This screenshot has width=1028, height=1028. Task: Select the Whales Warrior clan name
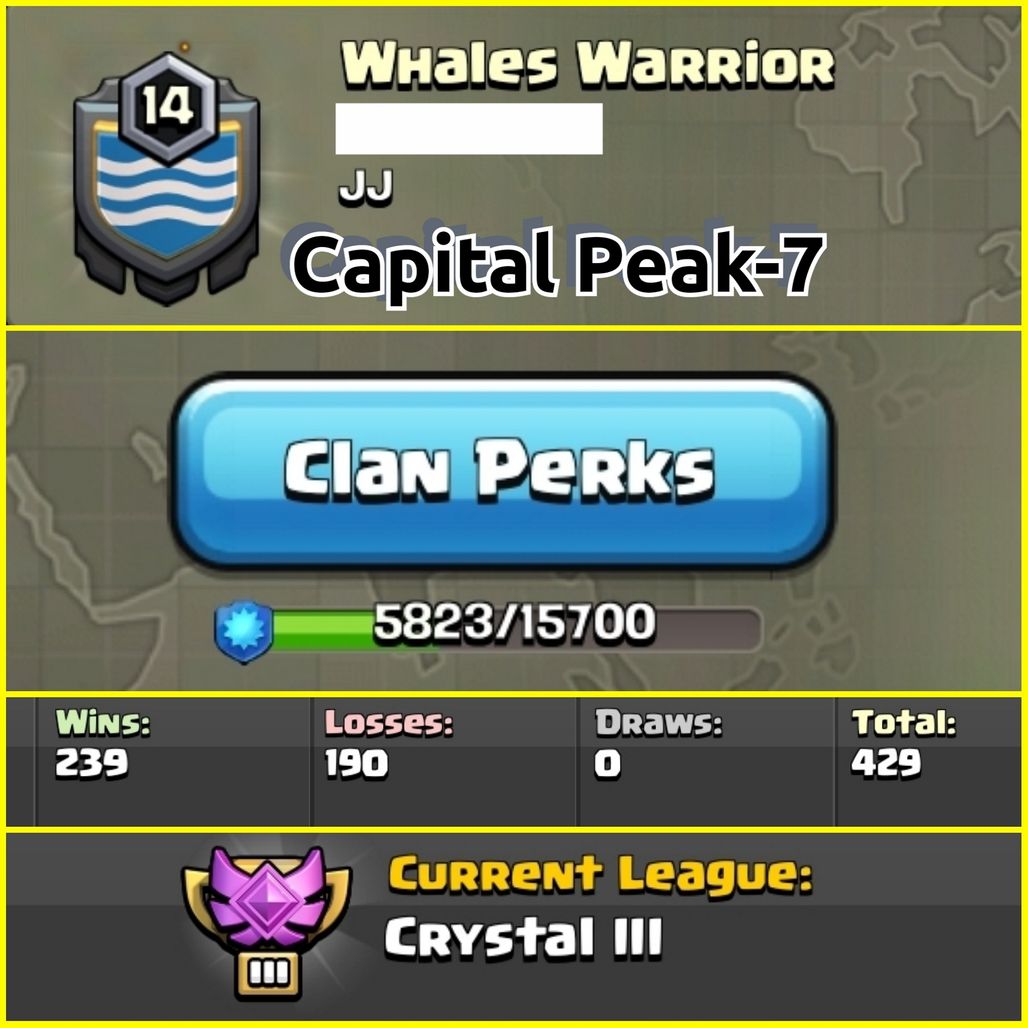pyautogui.click(x=587, y=65)
